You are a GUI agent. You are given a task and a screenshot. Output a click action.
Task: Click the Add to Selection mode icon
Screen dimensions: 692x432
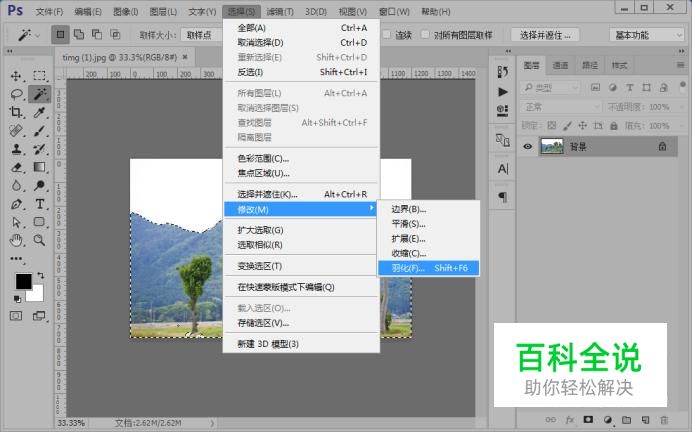tap(79, 34)
